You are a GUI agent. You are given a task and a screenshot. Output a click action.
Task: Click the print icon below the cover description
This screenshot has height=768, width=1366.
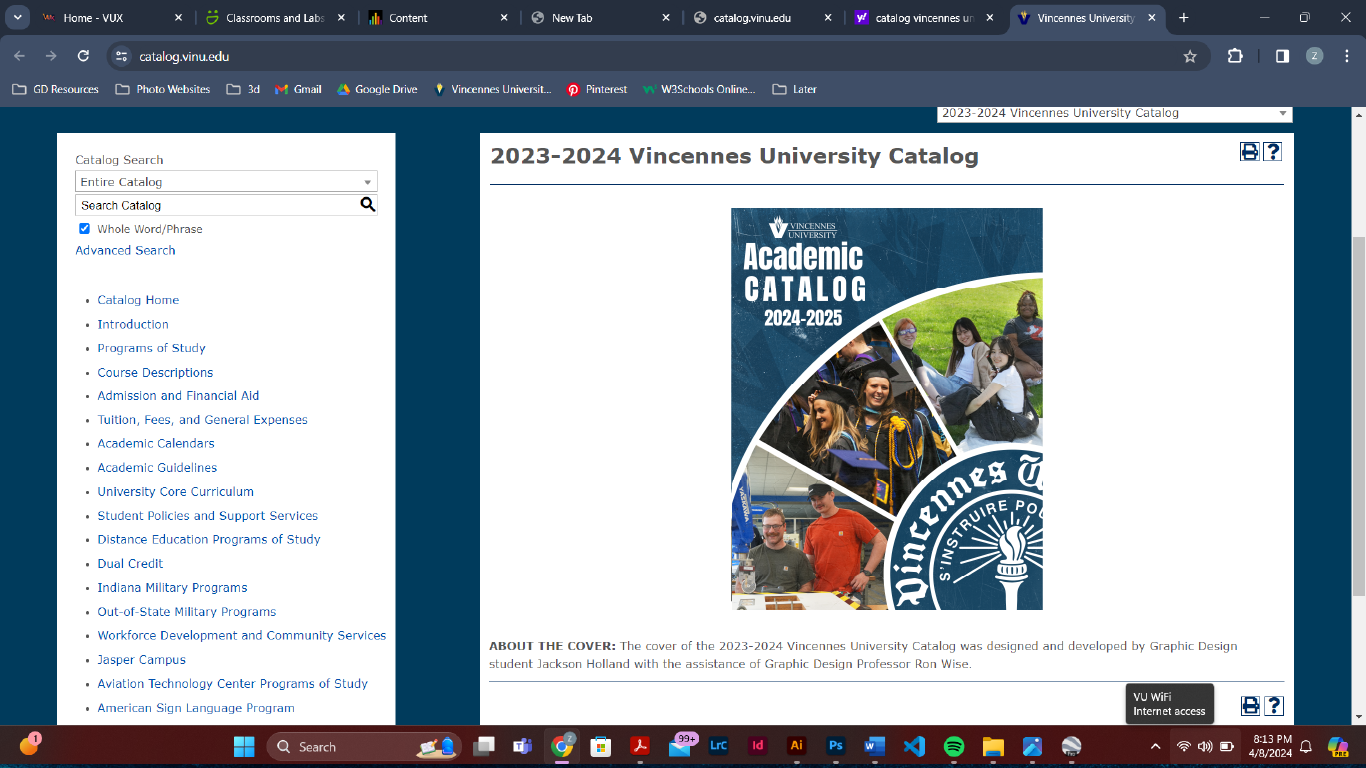click(1250, 706)
